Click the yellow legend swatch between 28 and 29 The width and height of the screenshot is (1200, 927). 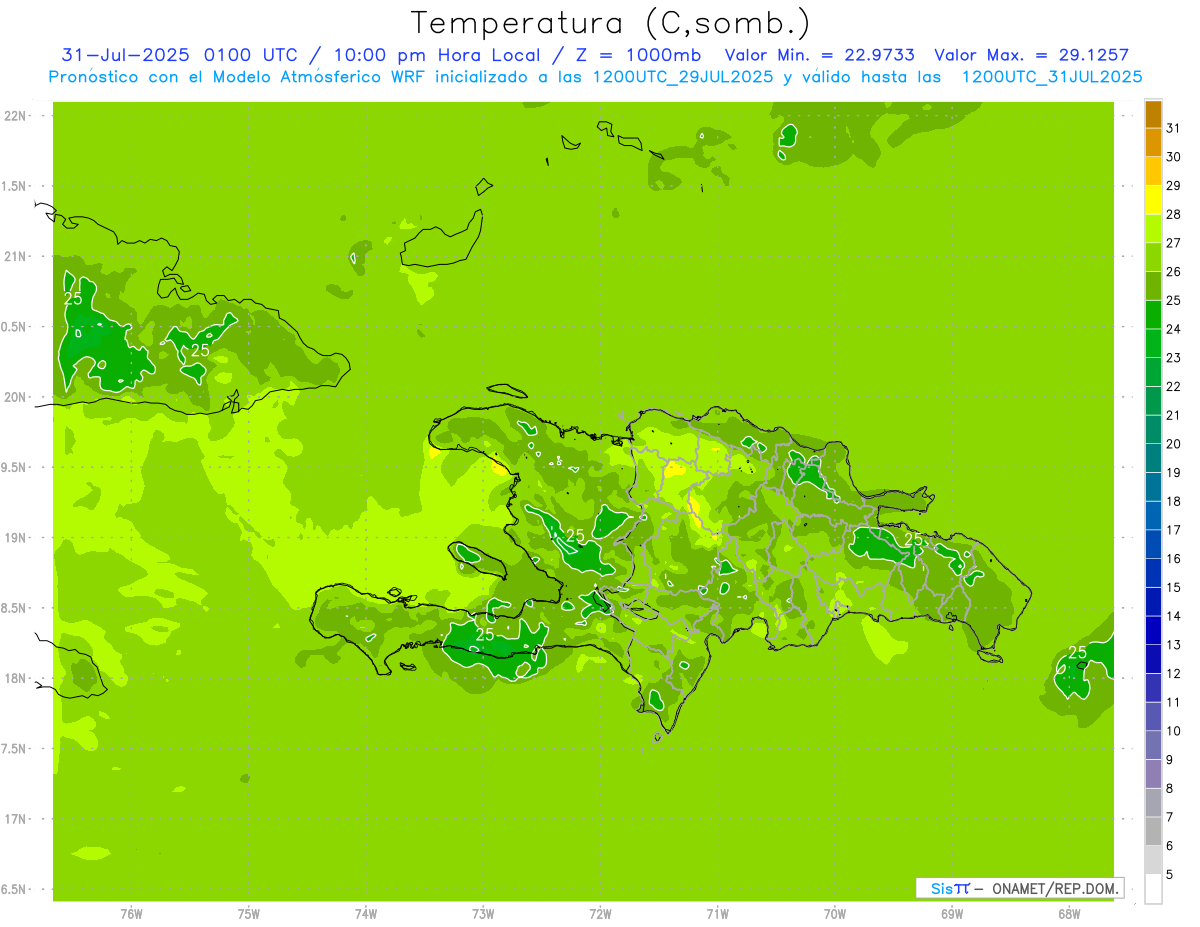pos(1153,200)
